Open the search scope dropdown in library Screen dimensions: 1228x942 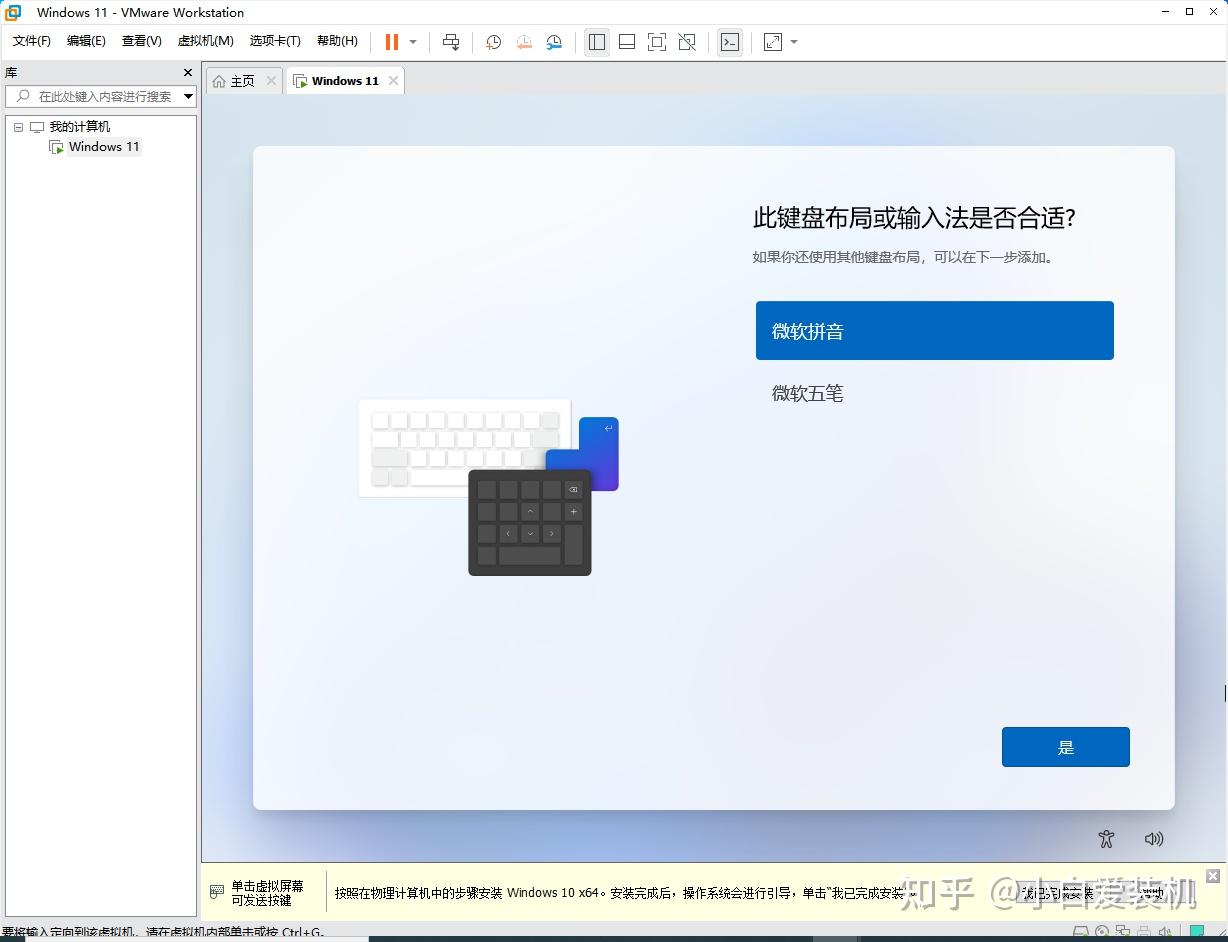[186, 96]
